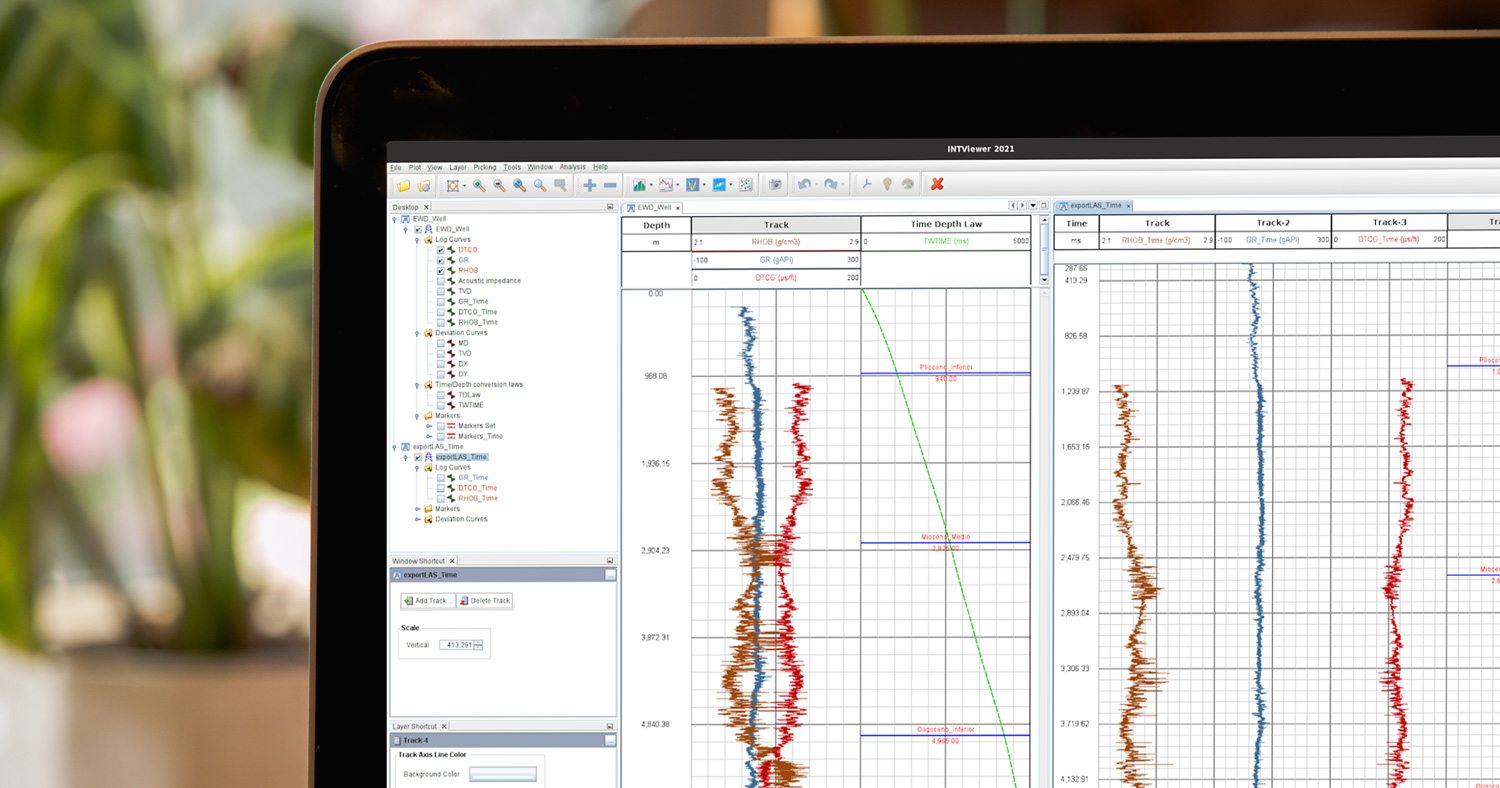Select the GR_Time curve under exportLAS_Time

[473, 478]
